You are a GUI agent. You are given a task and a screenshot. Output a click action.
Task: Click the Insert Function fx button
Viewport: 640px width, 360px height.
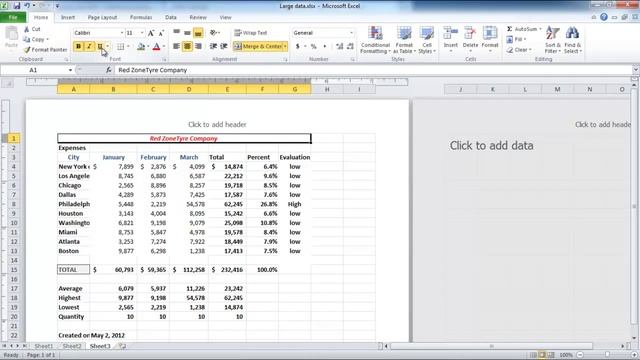click(109, 70)
